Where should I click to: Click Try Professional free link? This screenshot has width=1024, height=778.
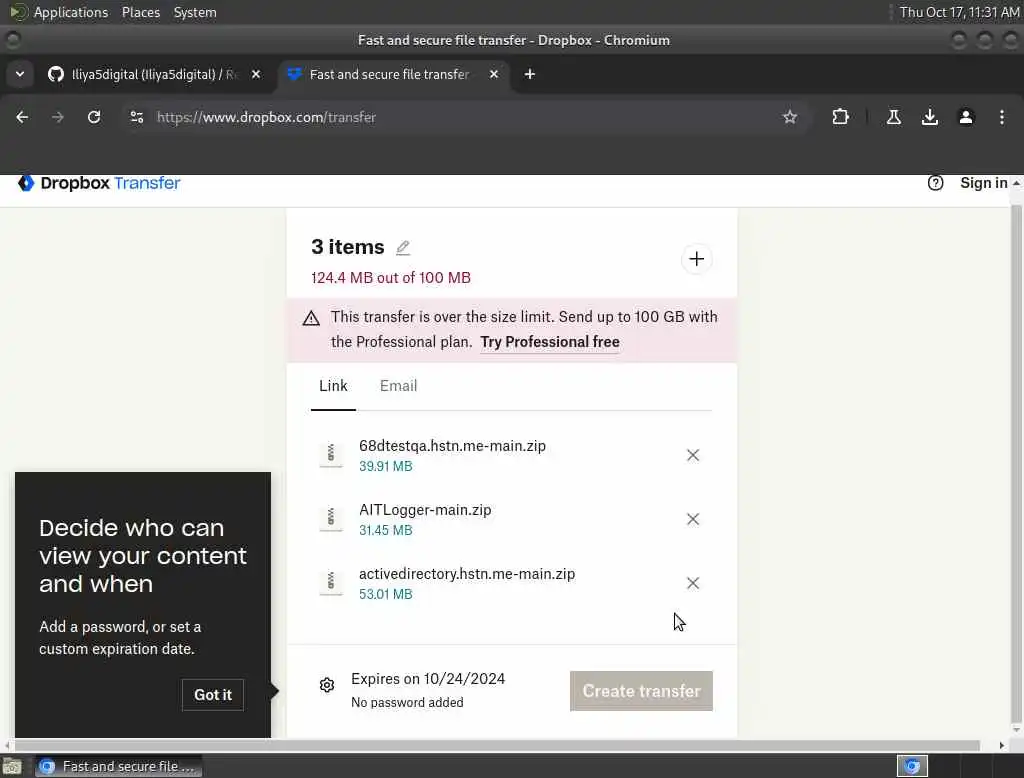(x=550, y=342)
